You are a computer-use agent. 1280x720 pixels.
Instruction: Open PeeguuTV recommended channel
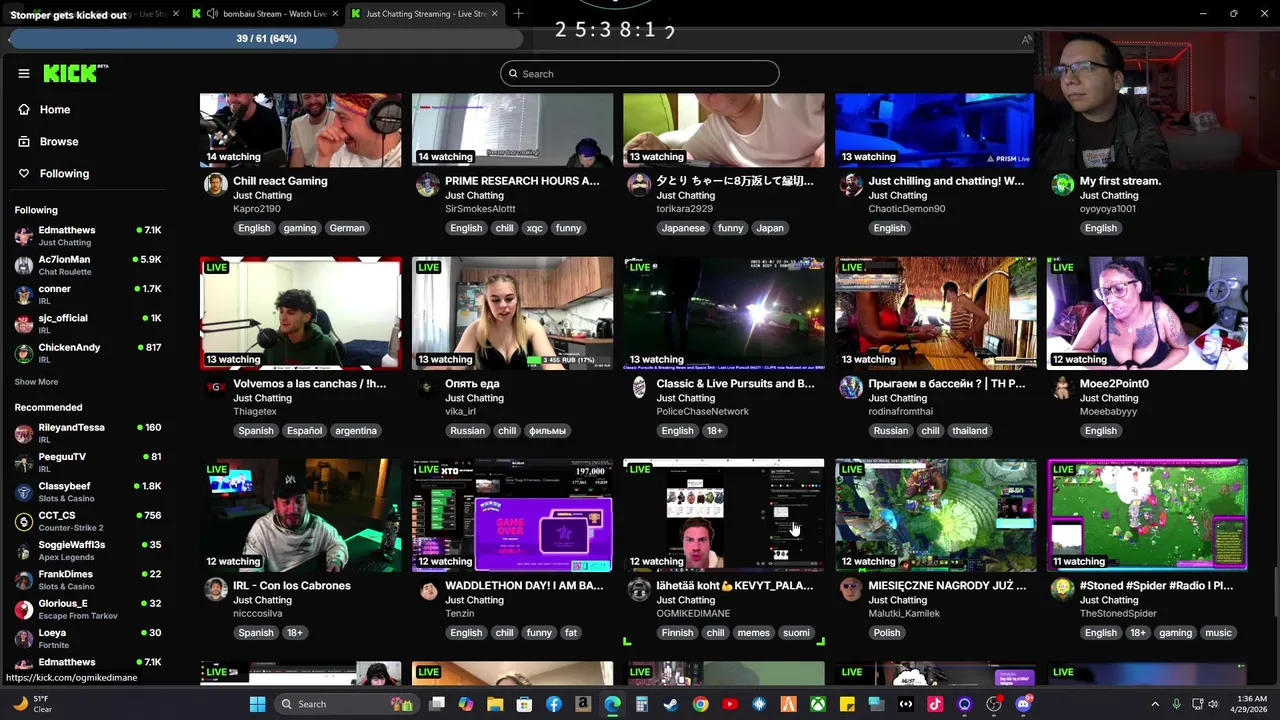pyautogui.click(x=88, y=462)
